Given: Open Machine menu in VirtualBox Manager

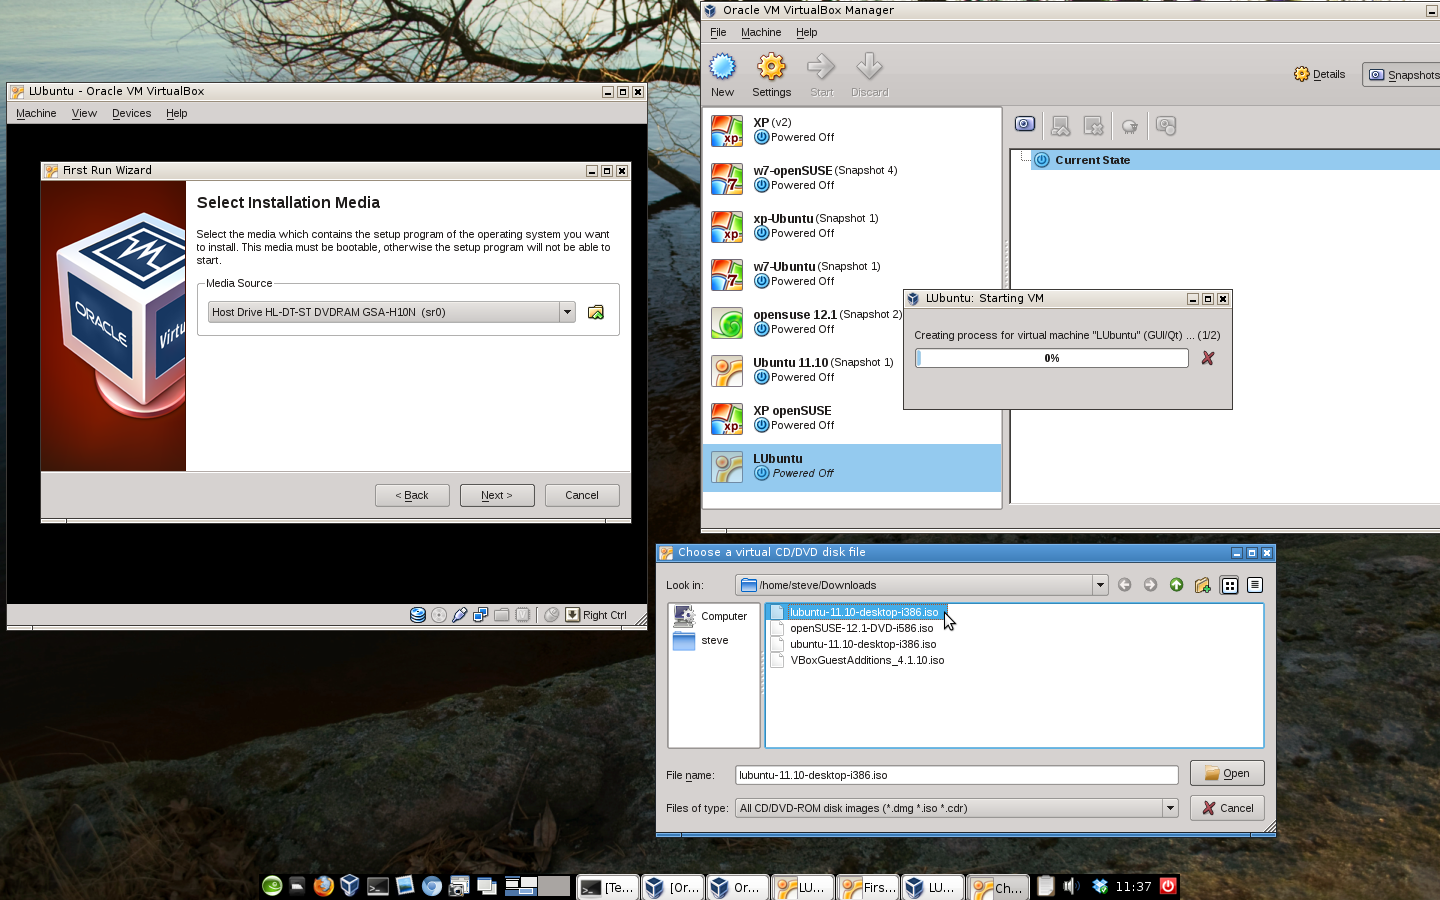Looking at the screenshot, I should pyautogui.click(x=761, y=32).
